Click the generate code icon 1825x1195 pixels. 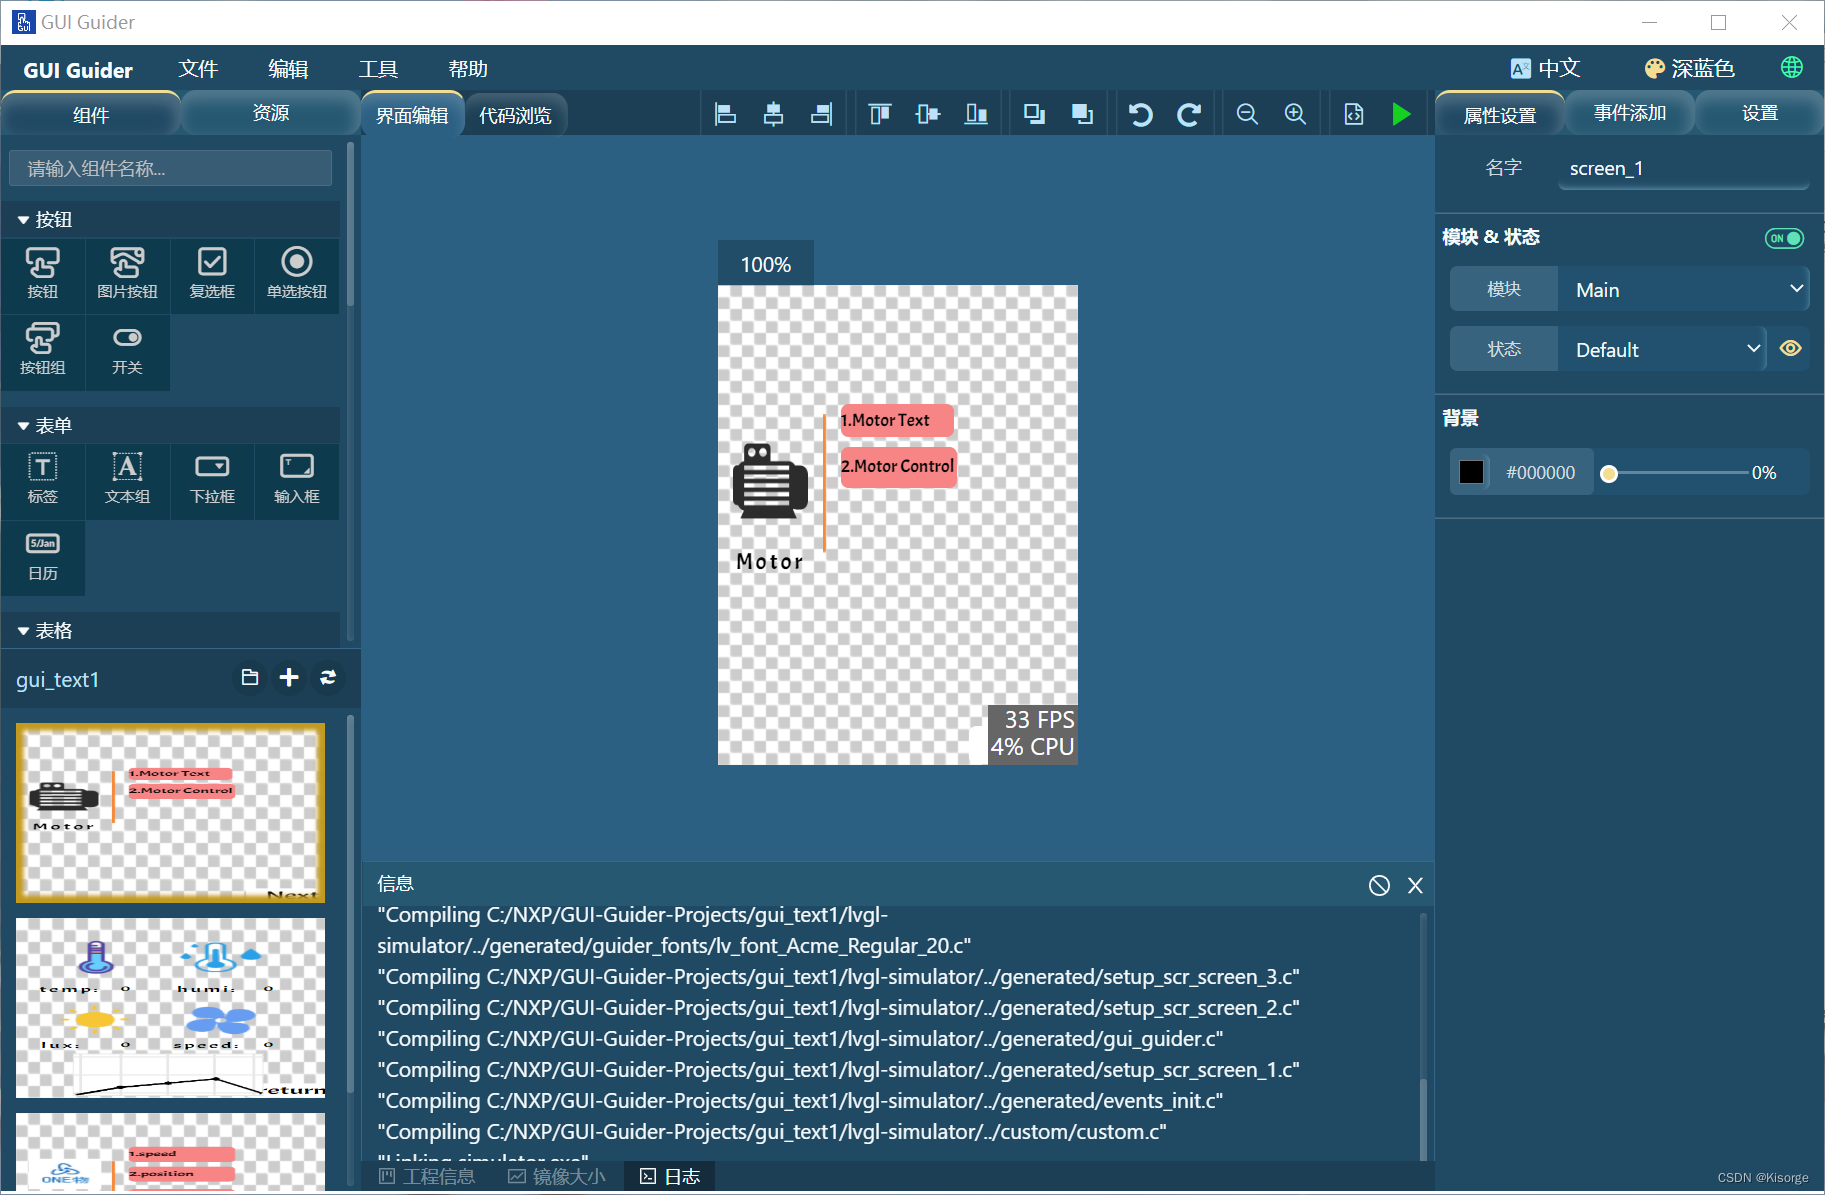[1353, 114]
